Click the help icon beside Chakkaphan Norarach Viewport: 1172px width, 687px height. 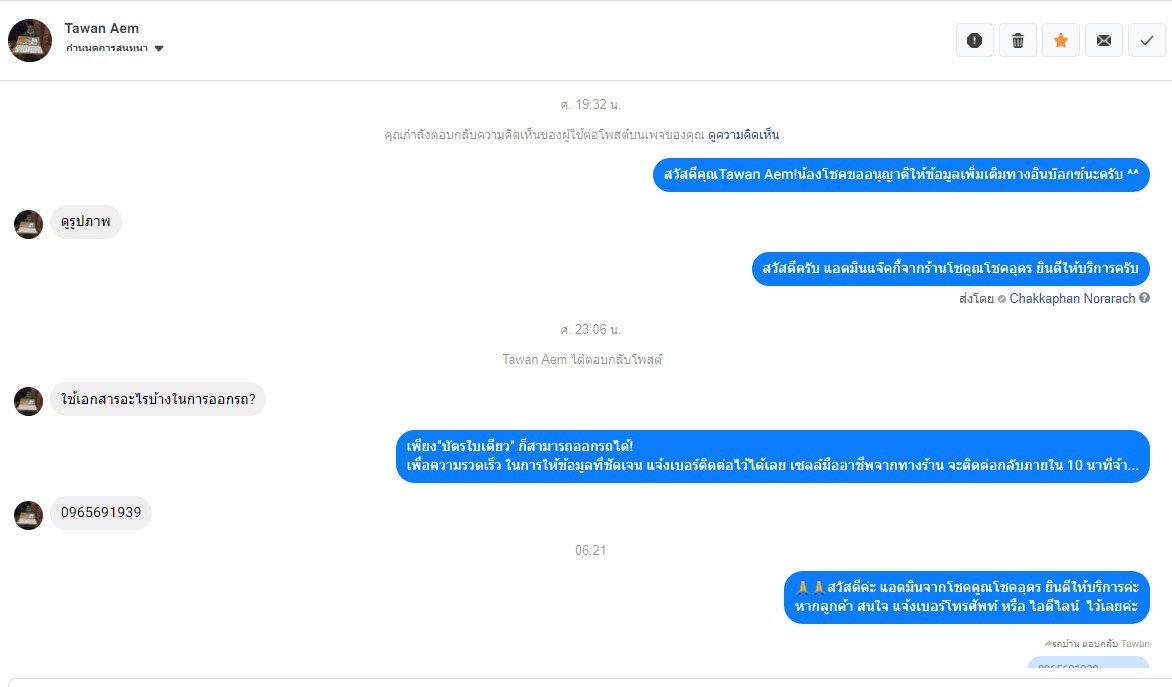point(1144,298)
